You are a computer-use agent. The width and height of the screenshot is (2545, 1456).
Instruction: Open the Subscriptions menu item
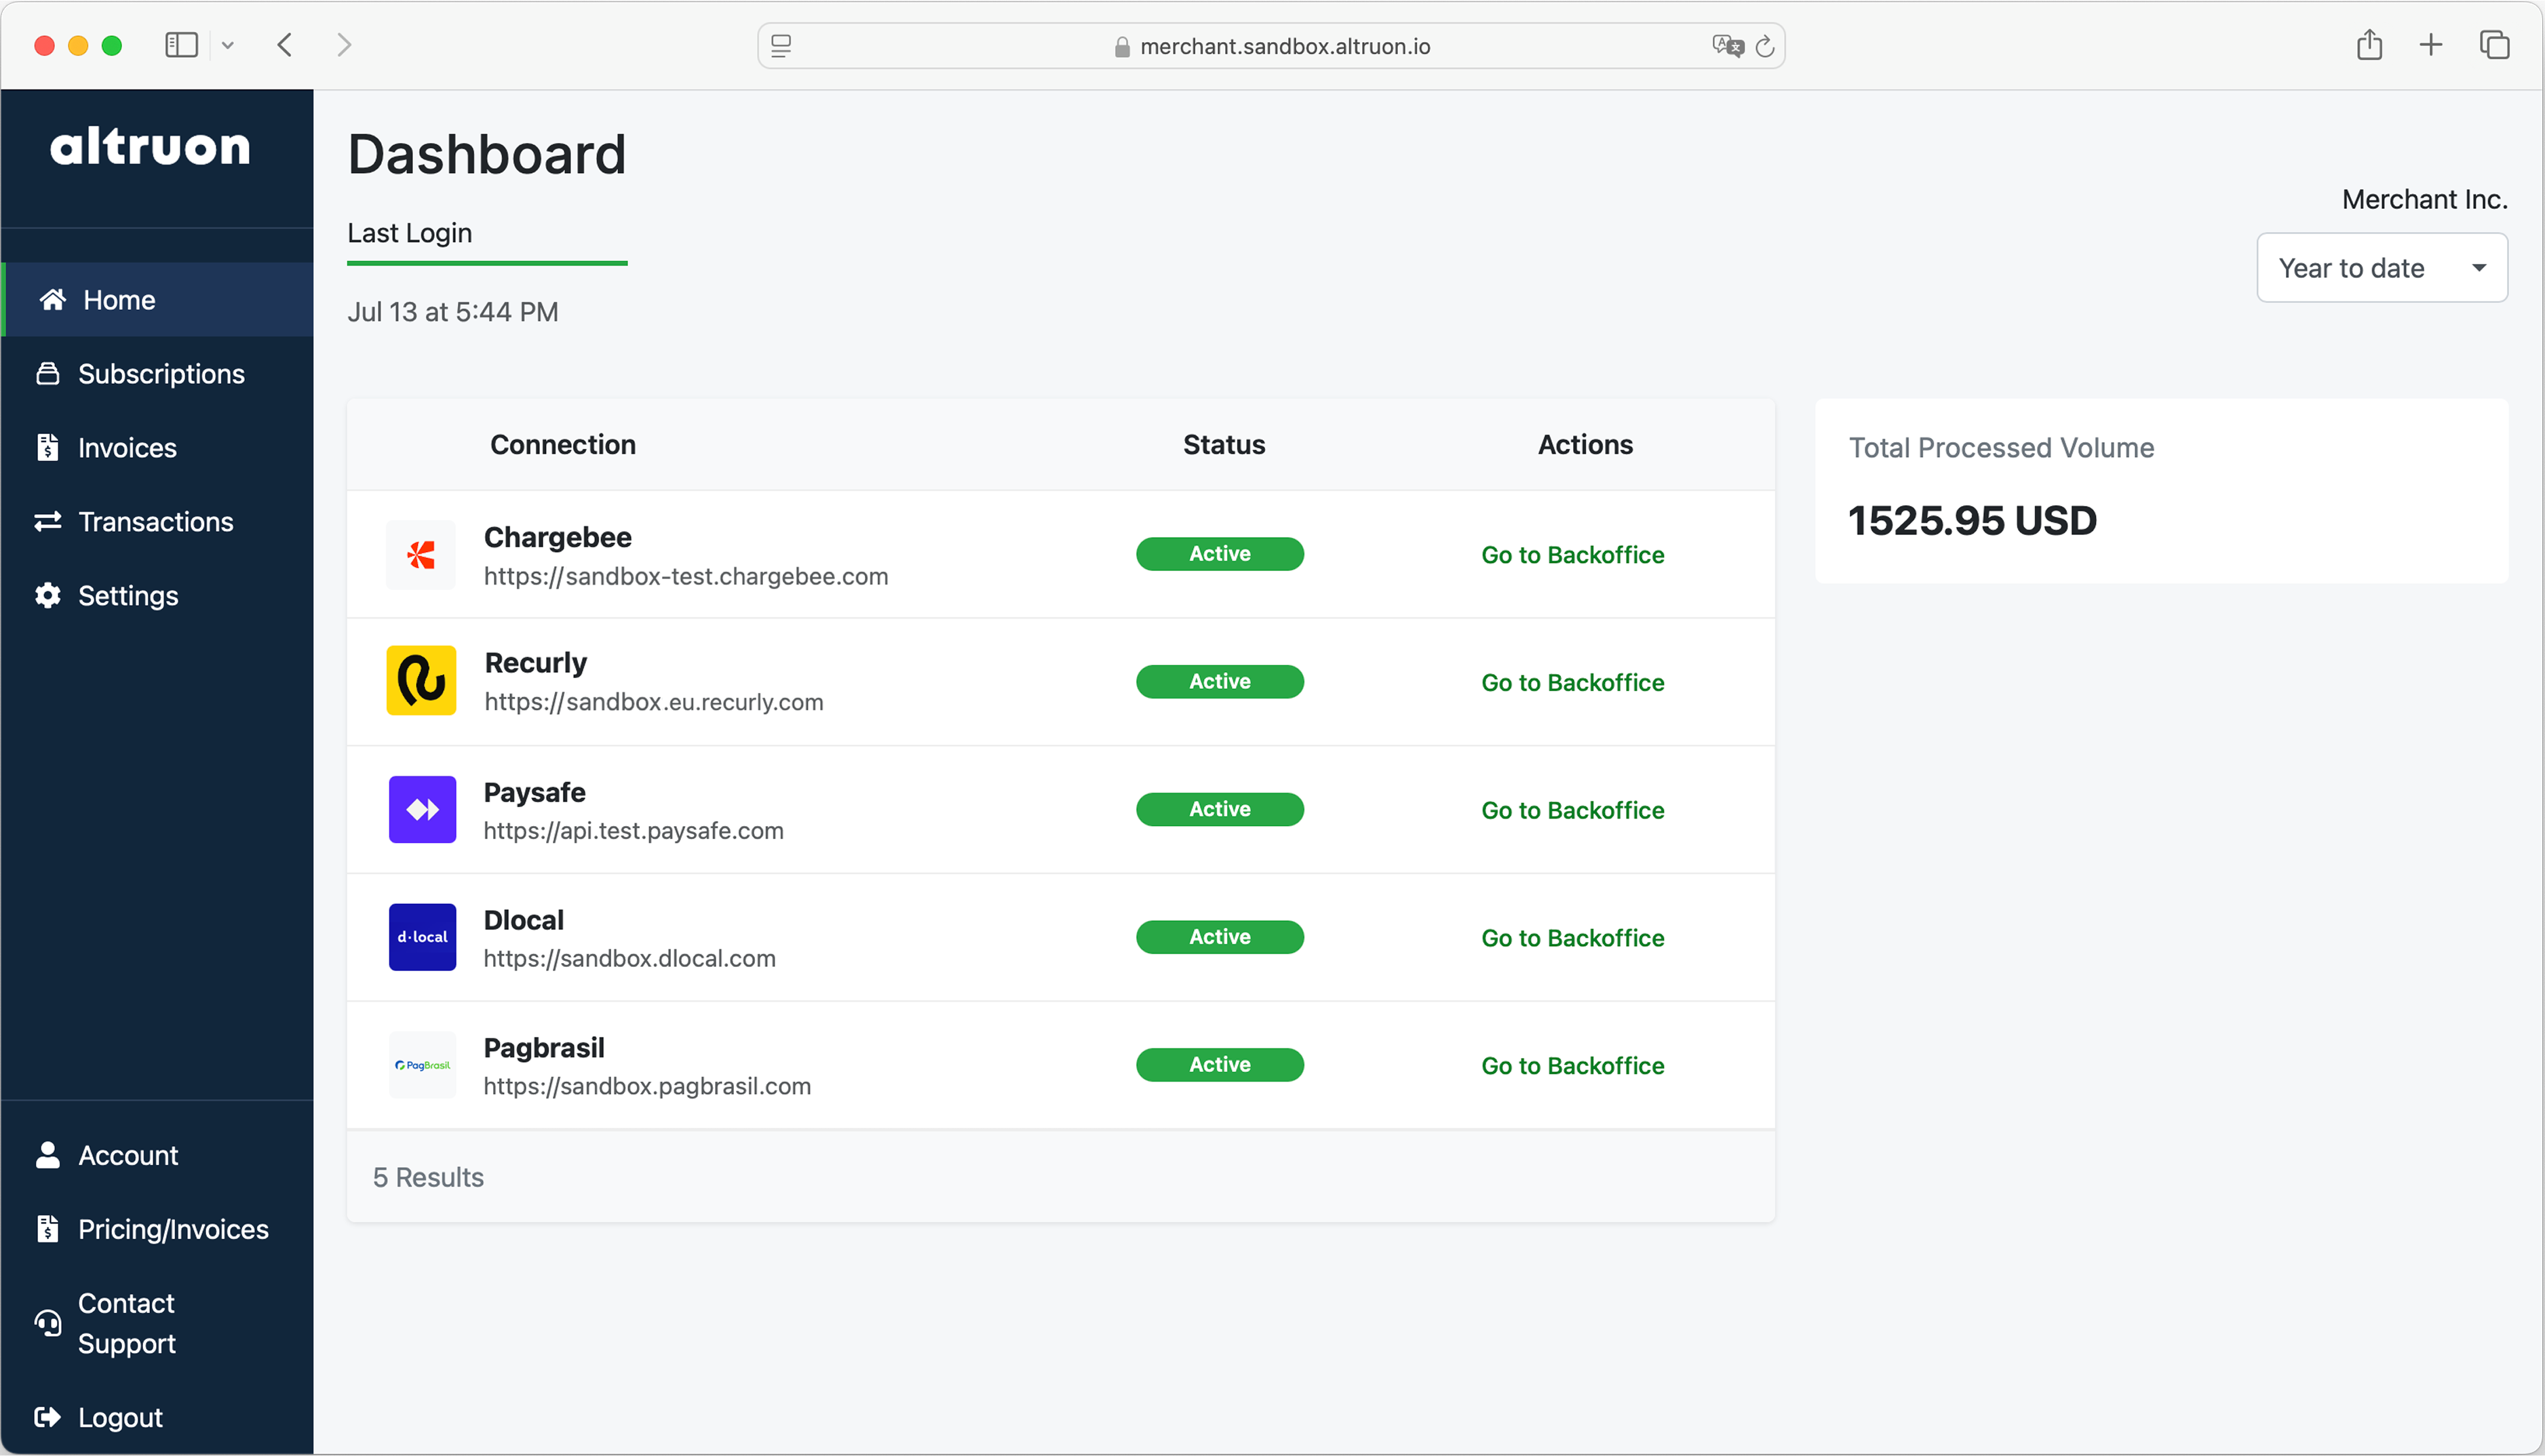[x=157, y=374]
